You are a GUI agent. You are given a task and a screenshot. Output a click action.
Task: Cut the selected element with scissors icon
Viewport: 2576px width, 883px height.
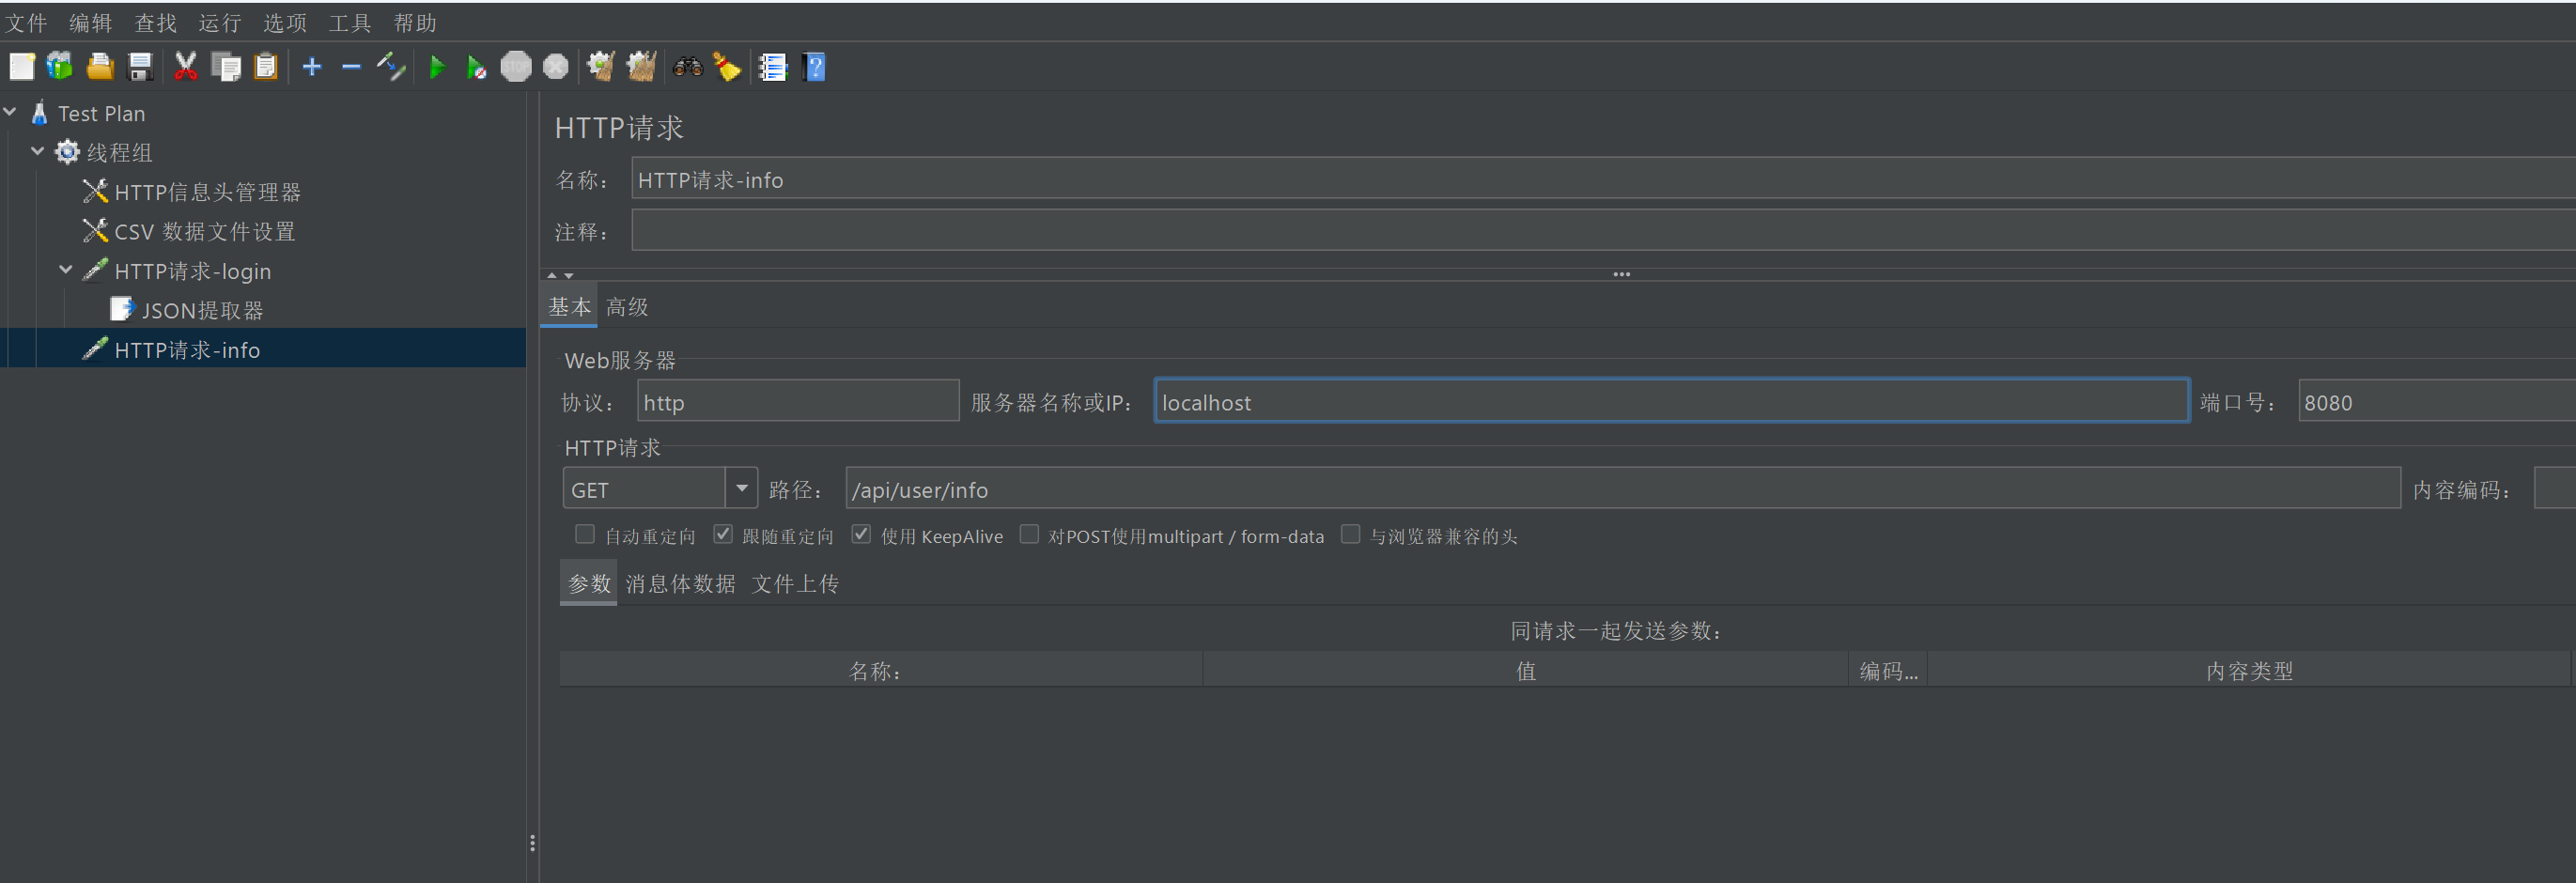click(x=185, y=67)
